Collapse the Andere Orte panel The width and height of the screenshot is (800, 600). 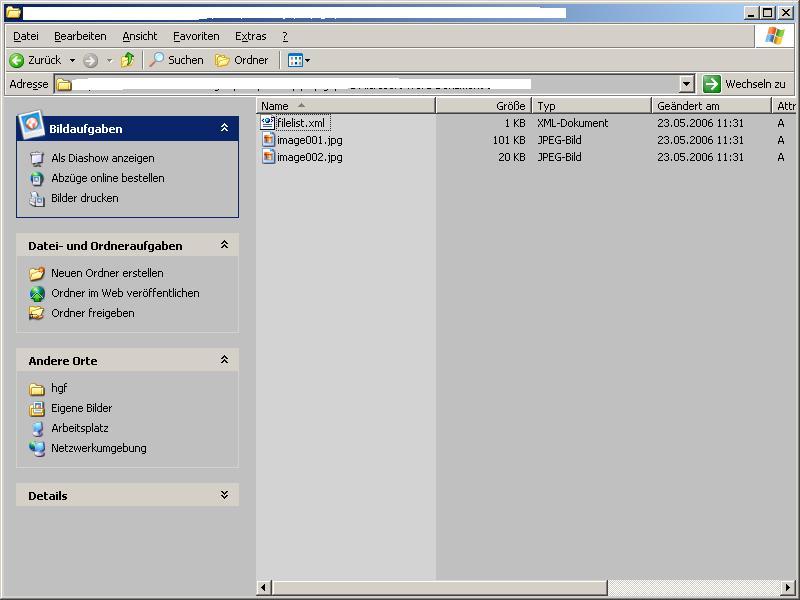coord(224,360)
